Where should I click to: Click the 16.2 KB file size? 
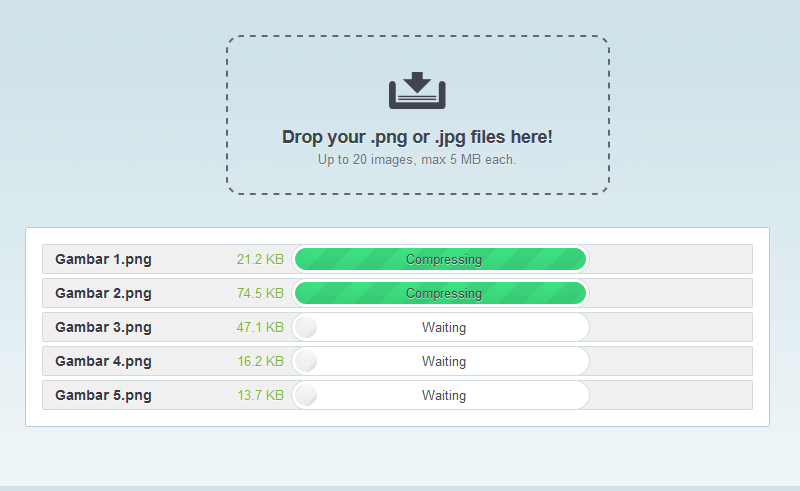pos(260,361)
